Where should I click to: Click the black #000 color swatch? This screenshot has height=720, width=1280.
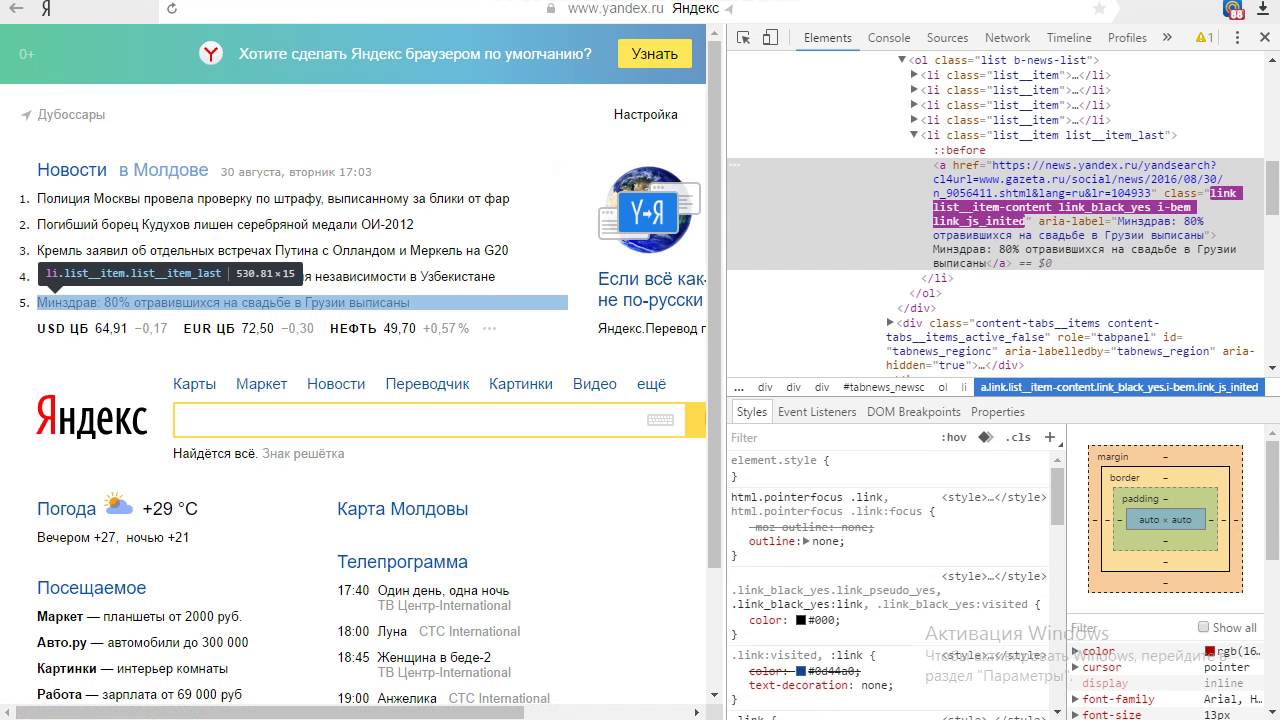tap(802, 621)
